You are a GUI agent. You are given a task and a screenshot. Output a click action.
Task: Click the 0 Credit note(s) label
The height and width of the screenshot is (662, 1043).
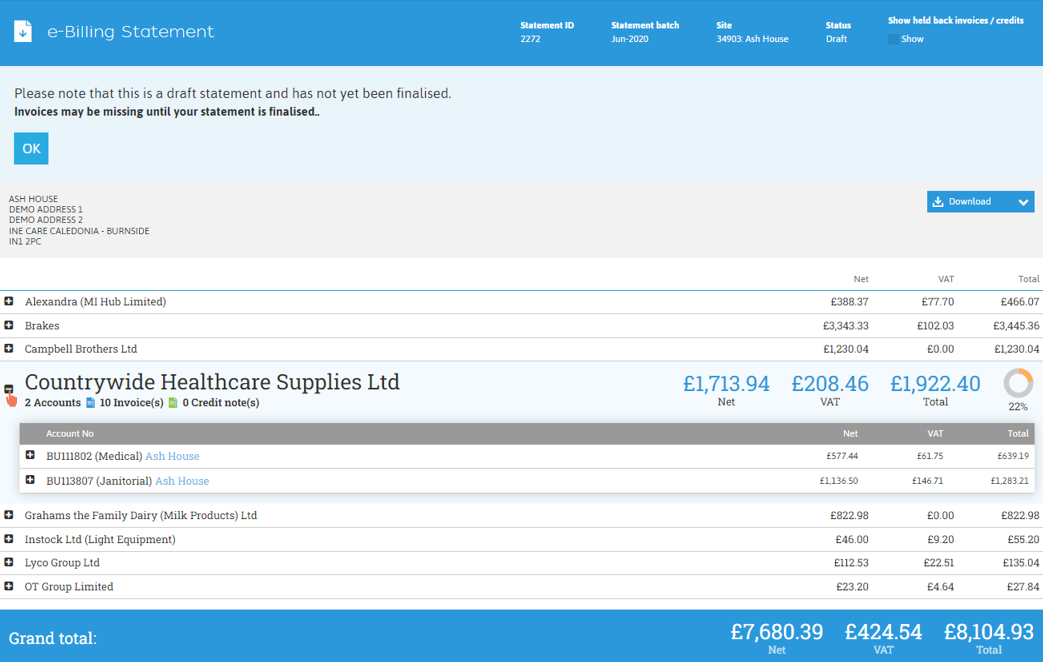tap(221, 403)
